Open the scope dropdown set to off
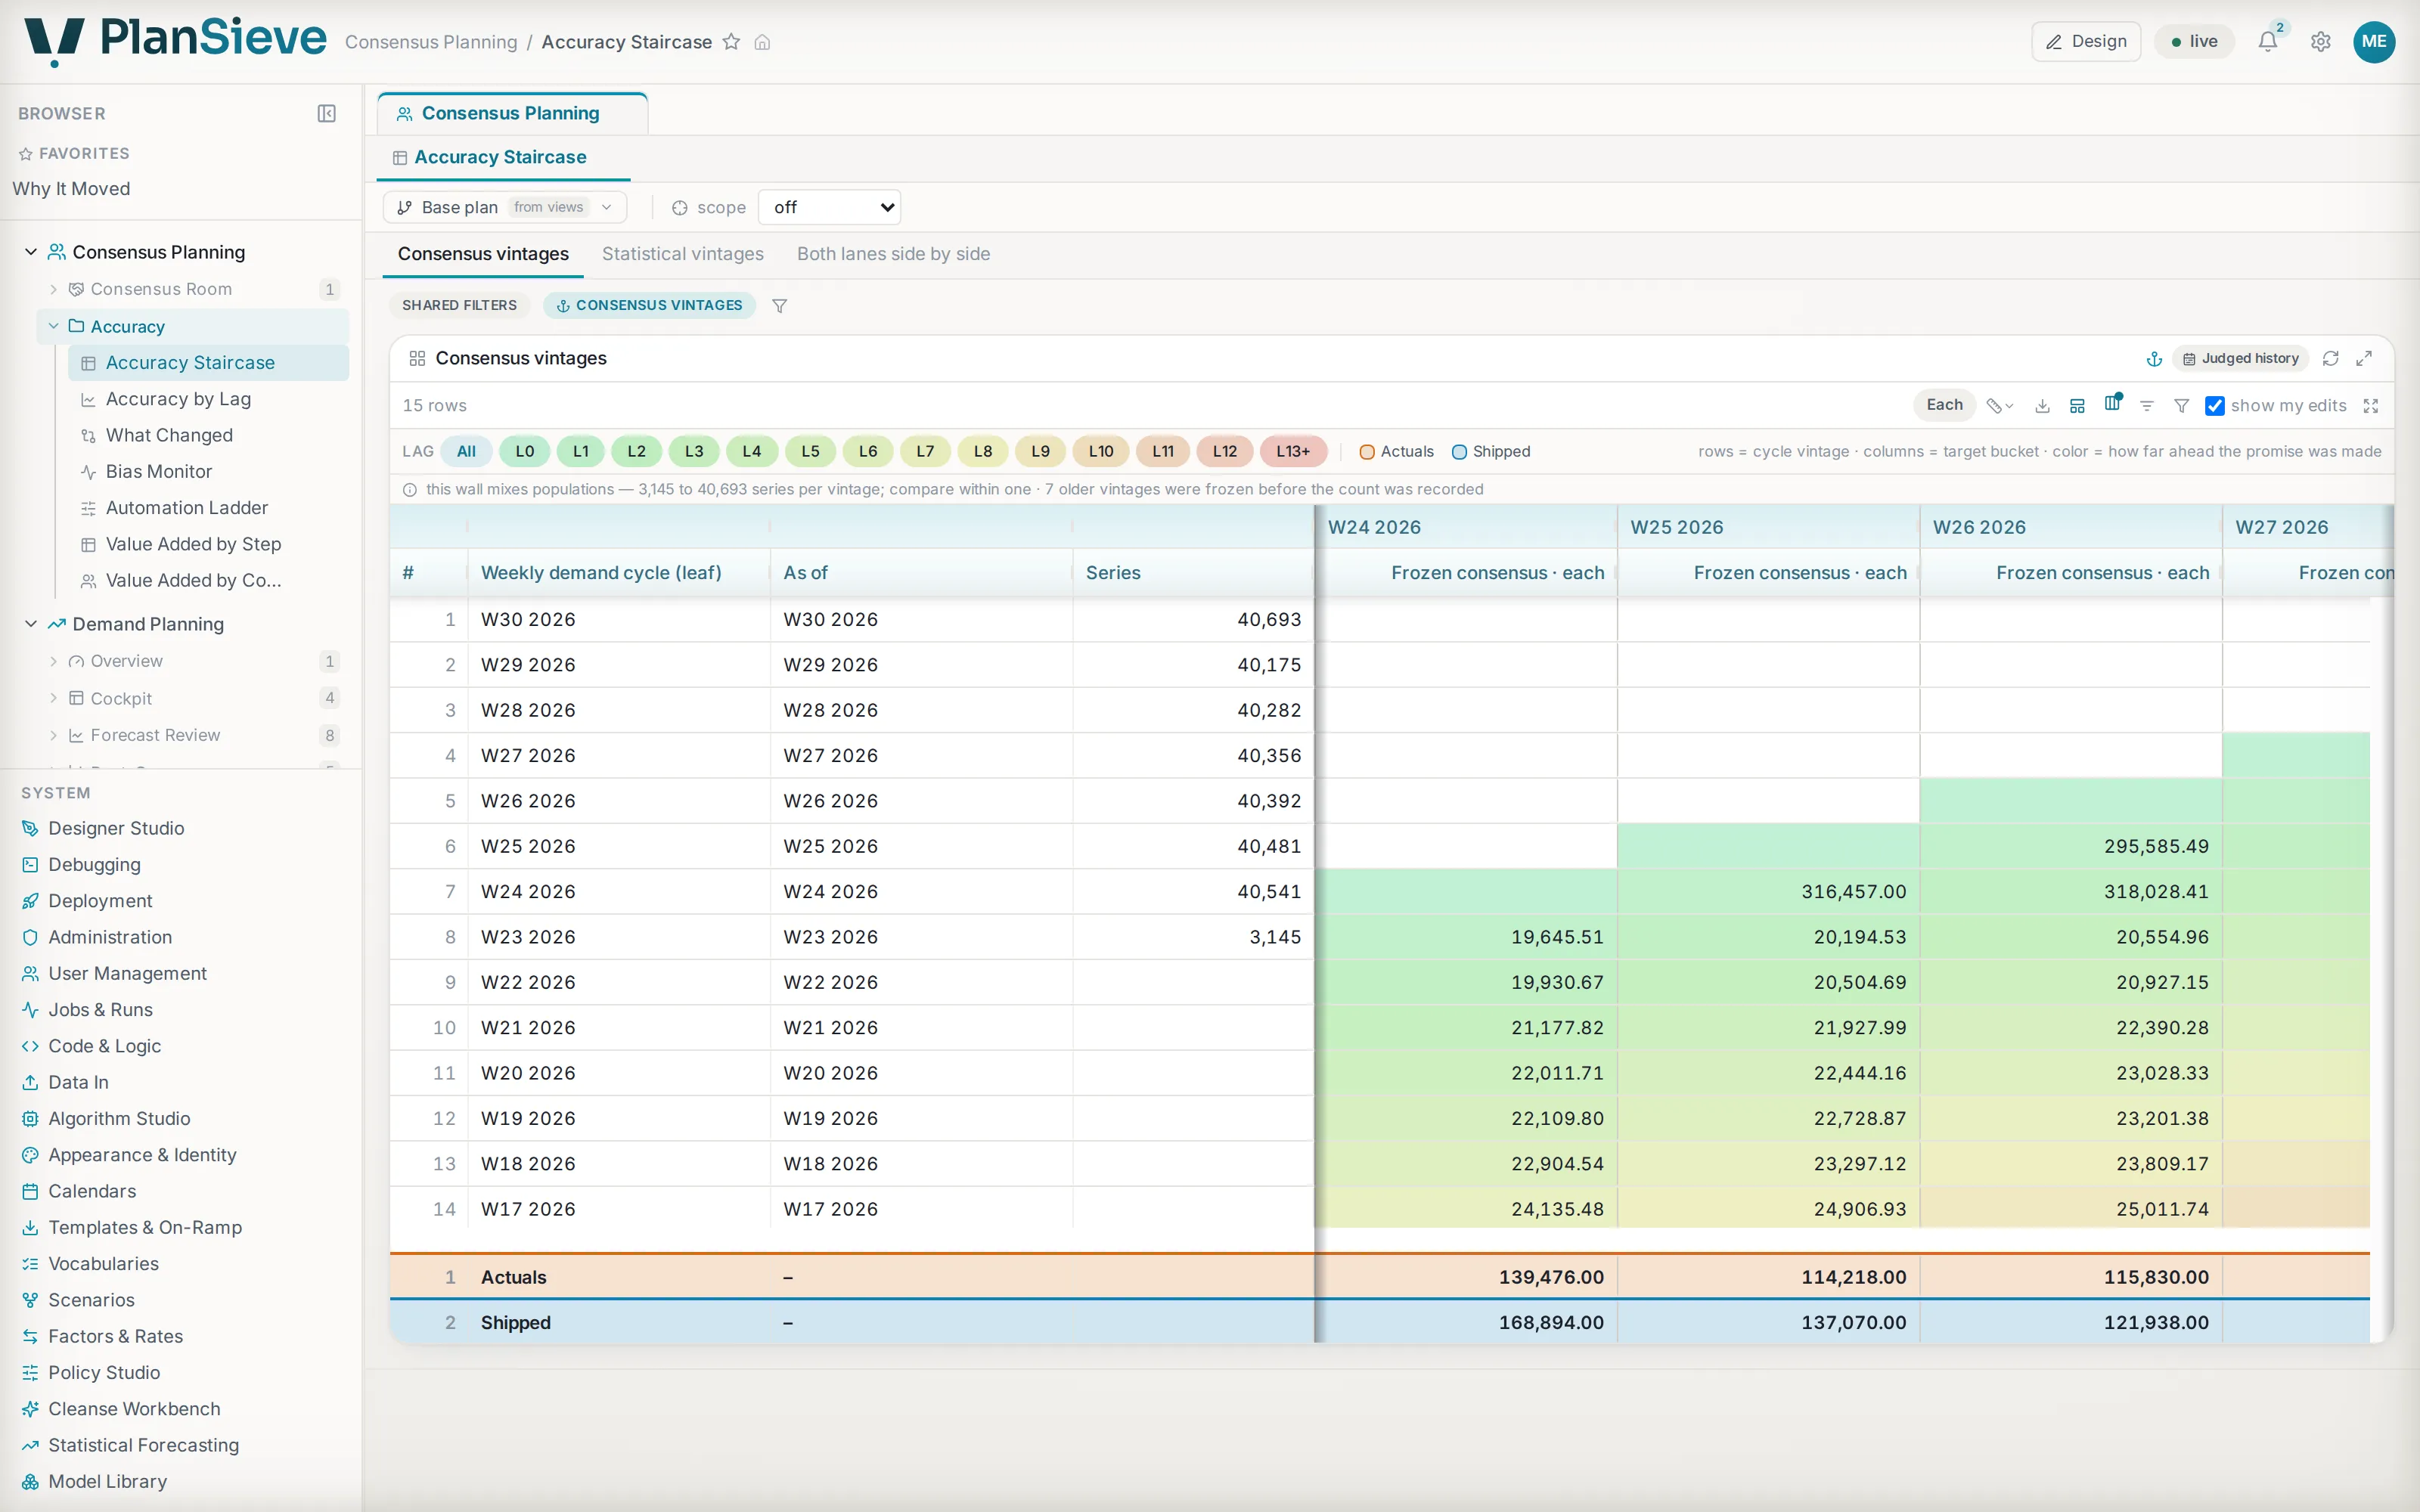This screenshot has height=1512, width=2420. [x=829, y=207]
